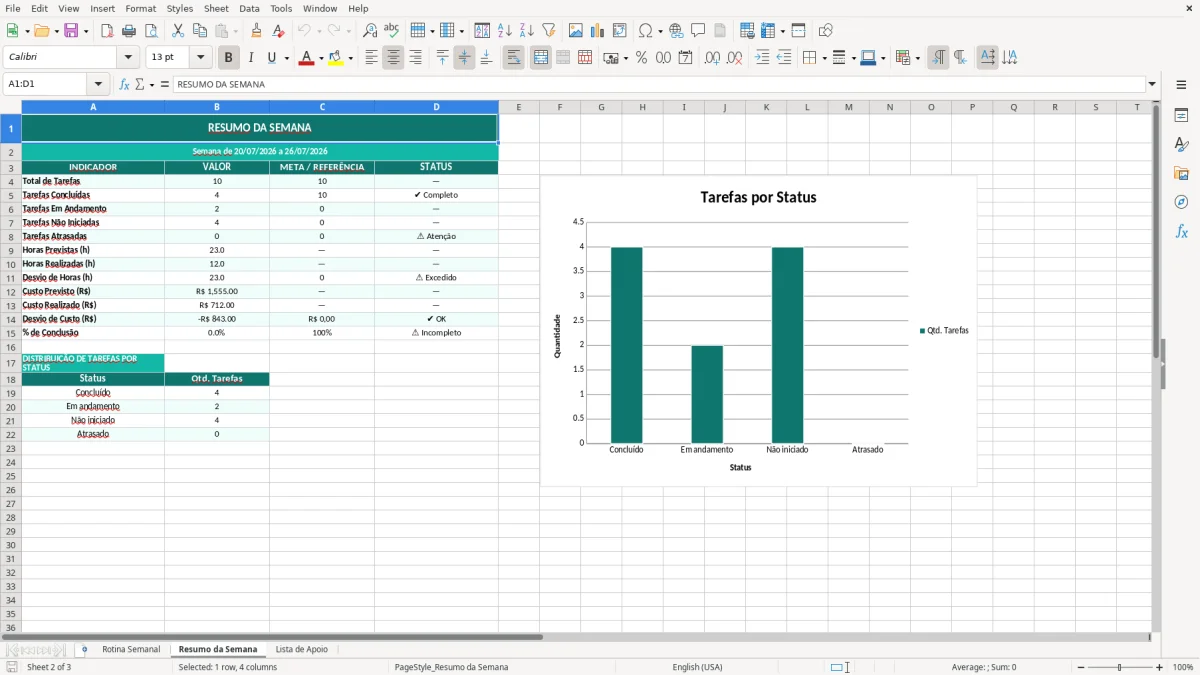Toggle Underline formatting
The height and width of the screenshot is (675, 1200).
coord(271,58)
